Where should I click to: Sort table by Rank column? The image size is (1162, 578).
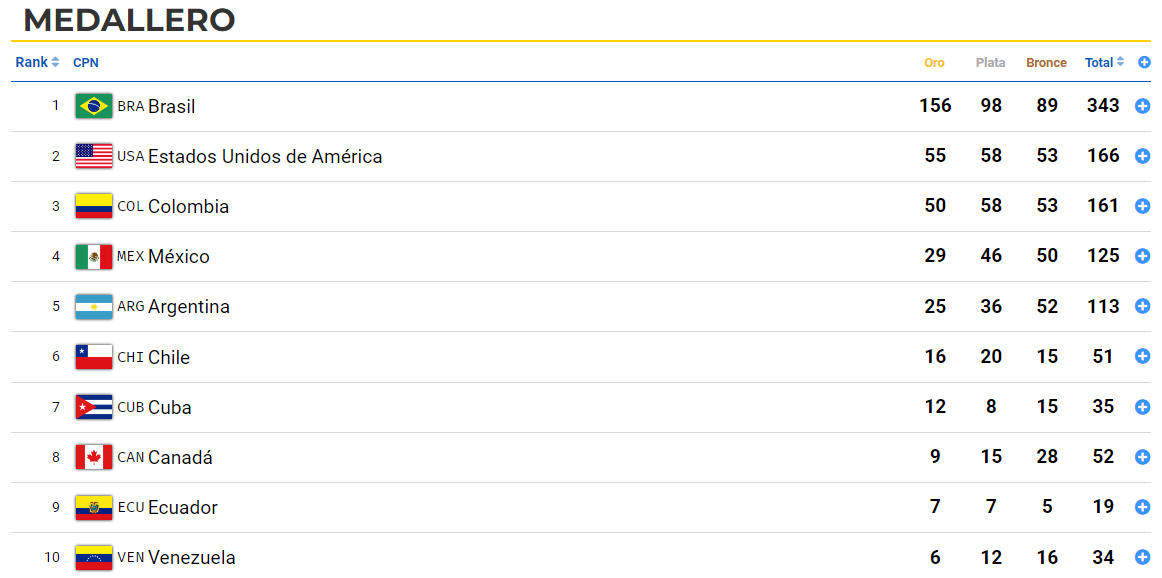tap(37, 62)
